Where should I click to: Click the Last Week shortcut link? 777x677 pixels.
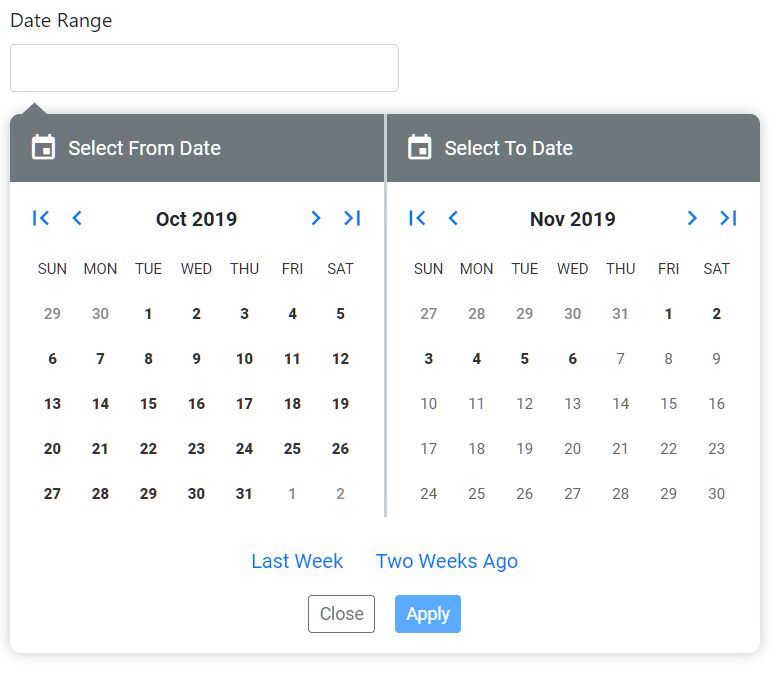point(297,561)
